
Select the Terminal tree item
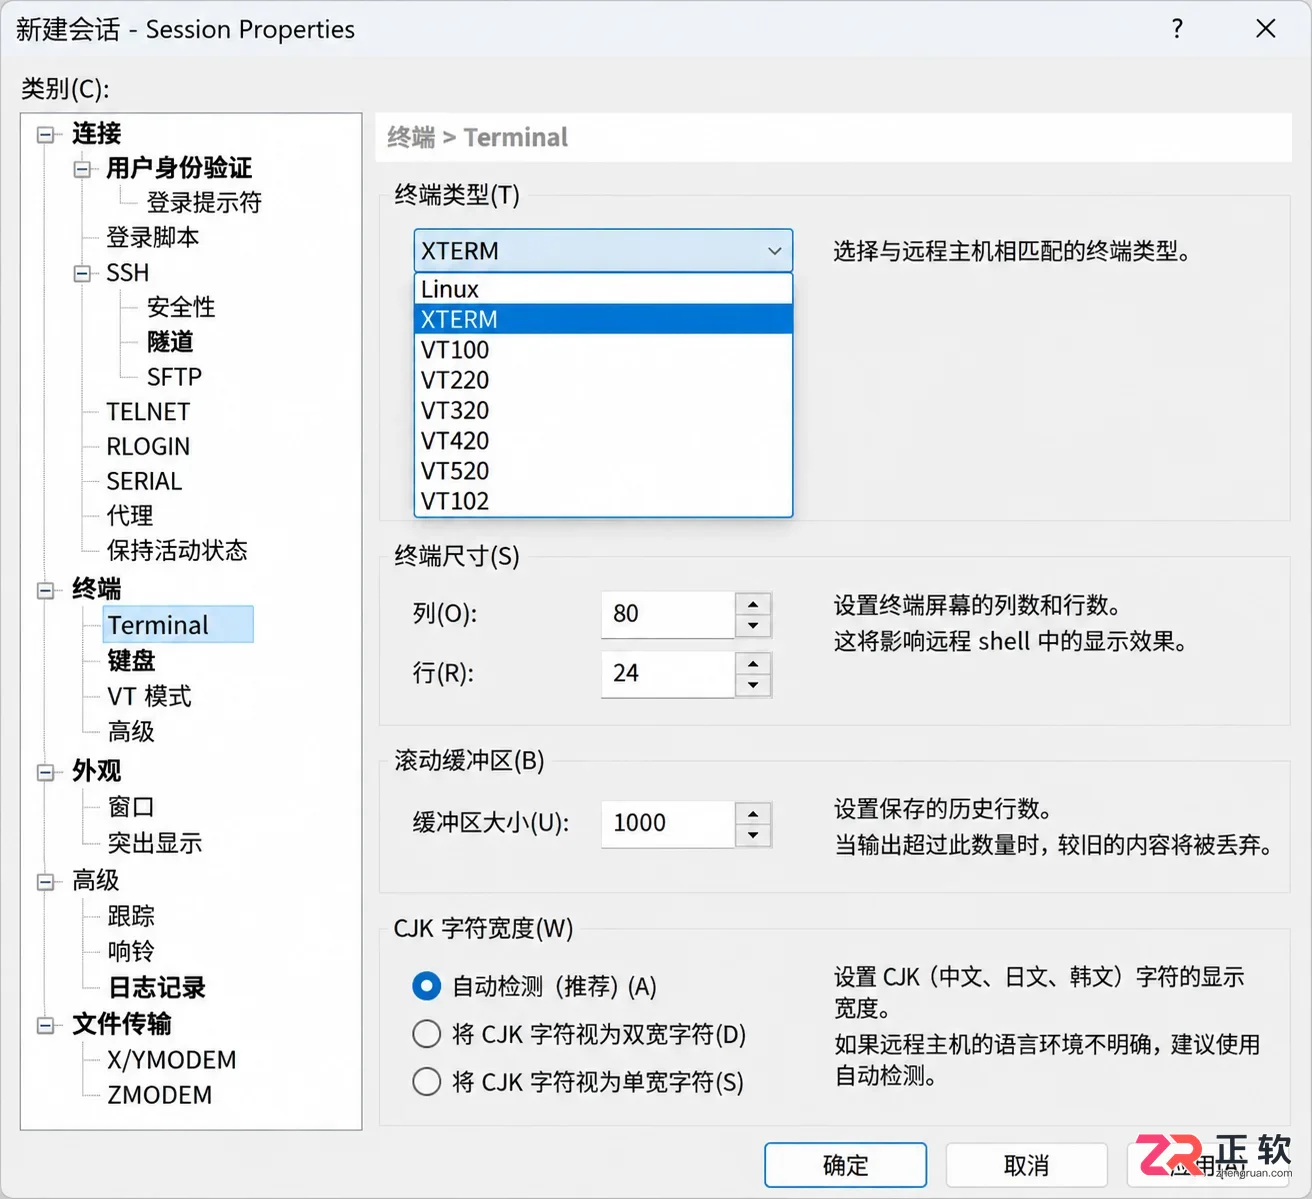coord(177,625)
